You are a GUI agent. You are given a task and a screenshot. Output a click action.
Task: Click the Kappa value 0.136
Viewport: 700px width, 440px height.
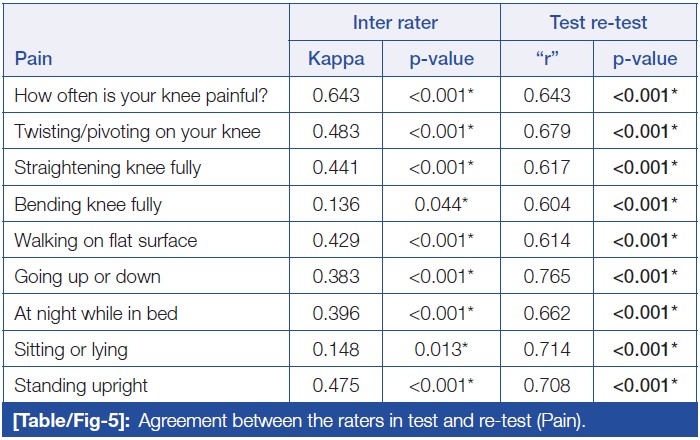pos(336,205)
